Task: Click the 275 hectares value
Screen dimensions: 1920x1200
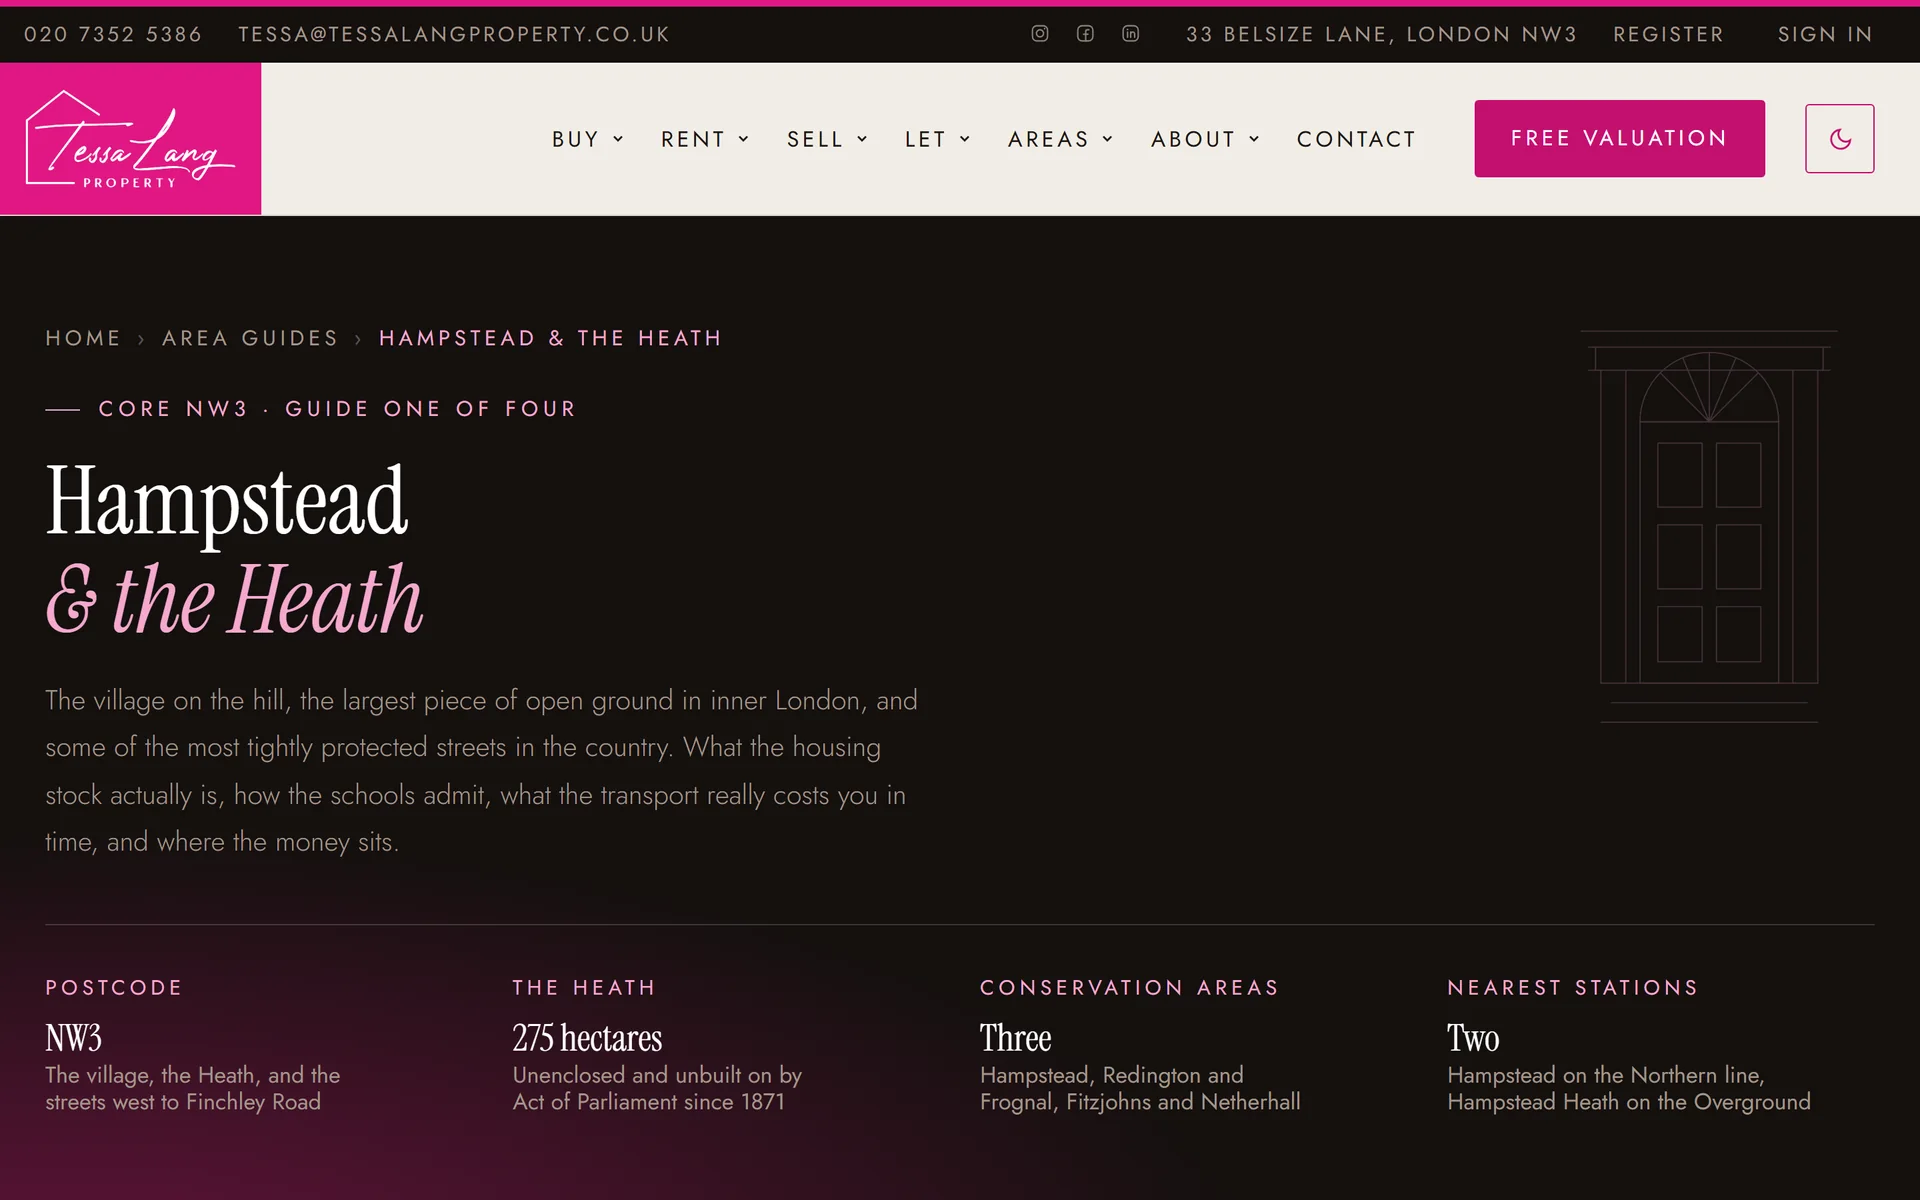Action: tap(587, 1038)
